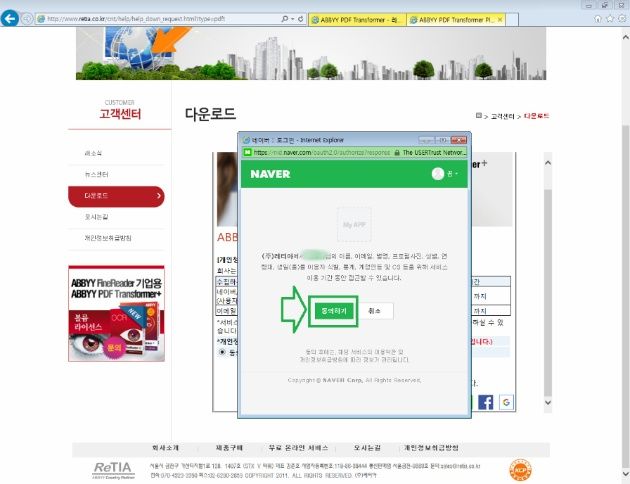
Task: Click the NAVER logo in popup
Action: [270, 174]
